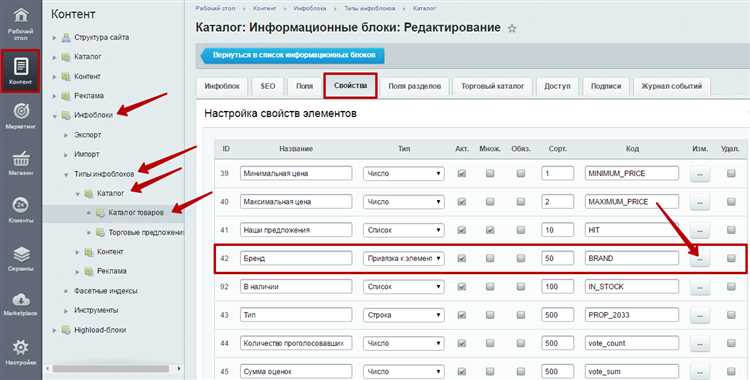Switch to Журнал событий tab
This screenshot has height=380, width=750.
[672, 87]
